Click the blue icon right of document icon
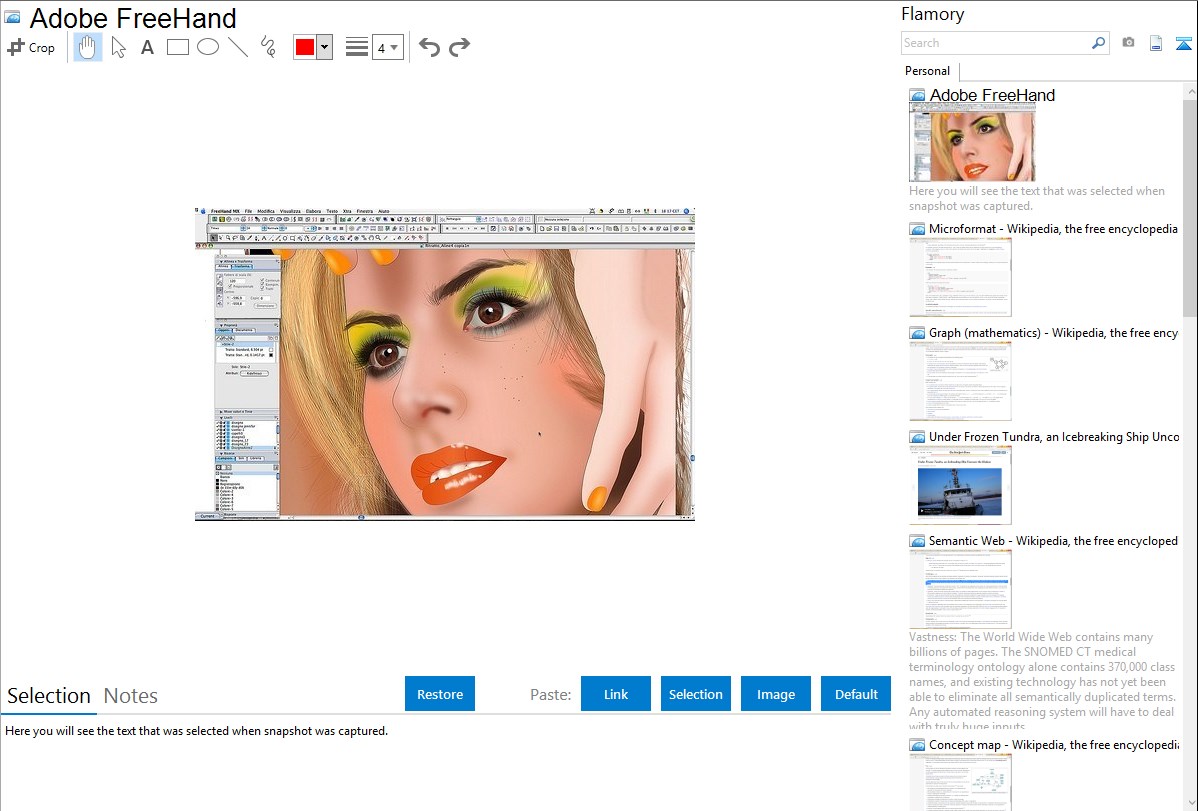The height and width of the screenshot is (811, 1198). coord(1183,43)
